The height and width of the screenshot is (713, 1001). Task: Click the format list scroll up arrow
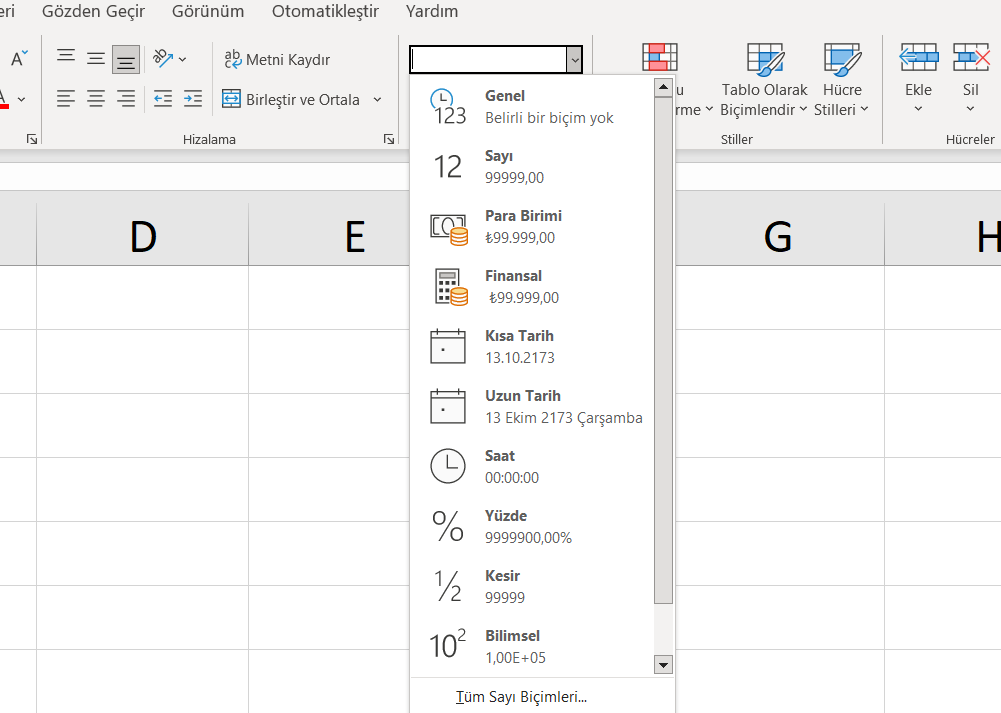(x=663, y=87)
